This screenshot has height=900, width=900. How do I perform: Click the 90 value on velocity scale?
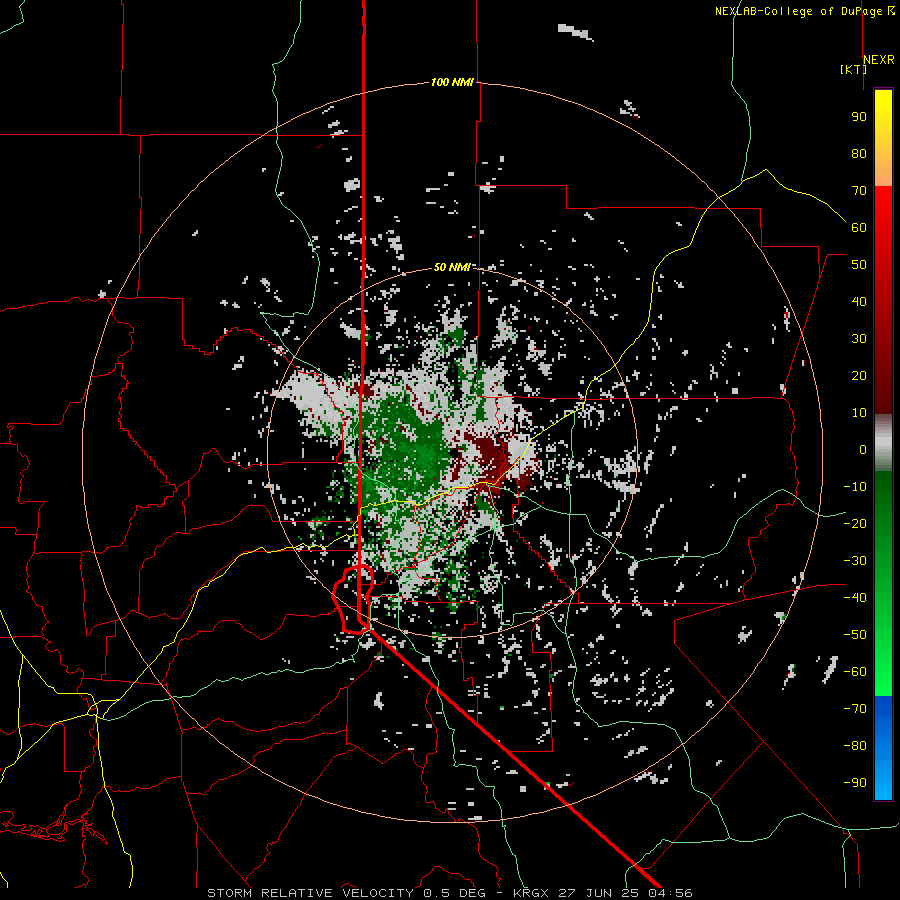[859, 117]
